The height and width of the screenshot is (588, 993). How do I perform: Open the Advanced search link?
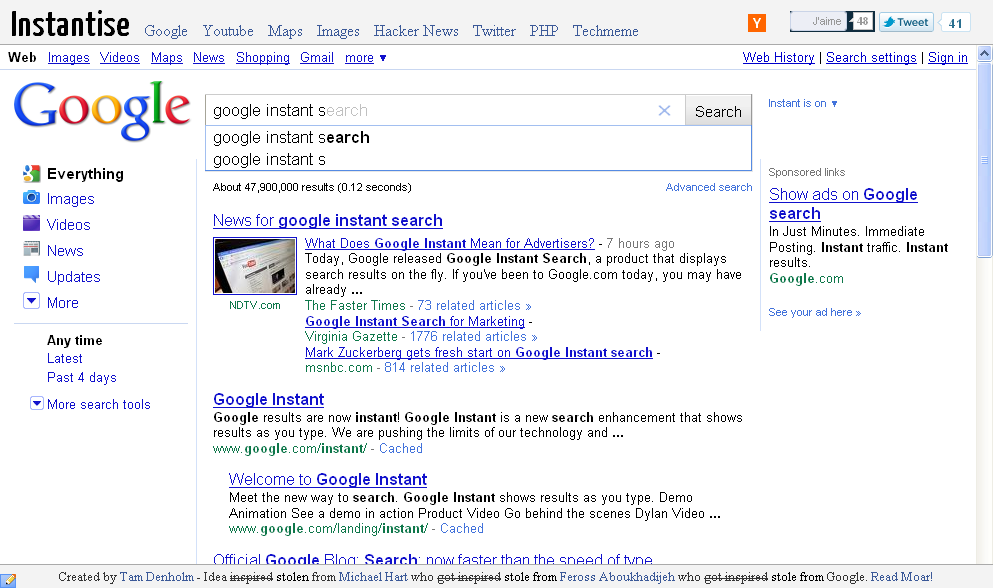click(x=709, y=188)
